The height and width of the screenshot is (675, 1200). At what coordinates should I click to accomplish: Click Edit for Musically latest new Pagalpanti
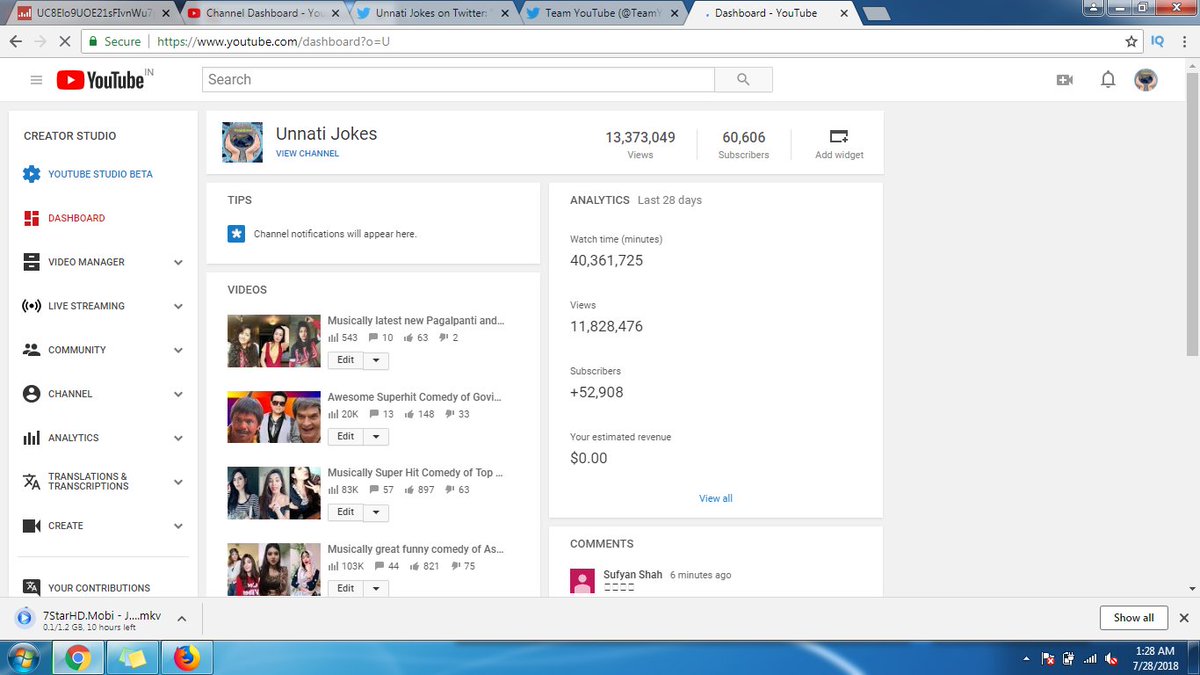pos(345,361)
